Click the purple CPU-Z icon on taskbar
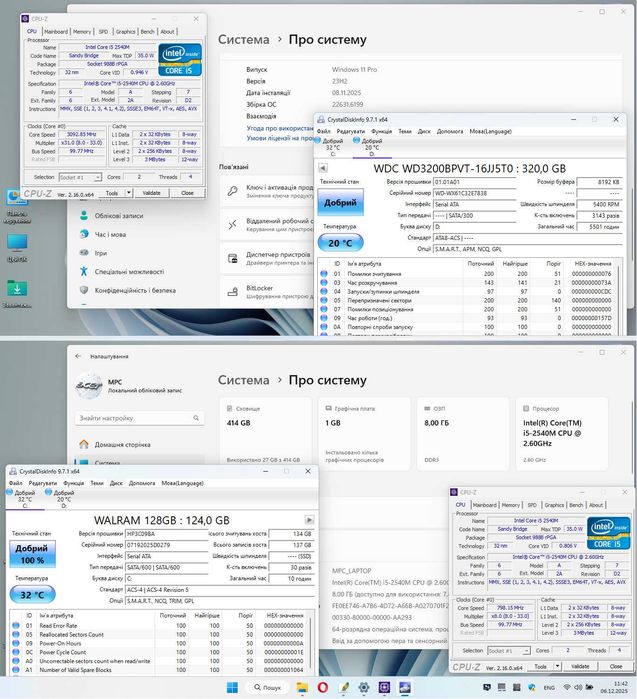Image resolution: width=637 pixels, height=699 pixels. pos(384,687)
